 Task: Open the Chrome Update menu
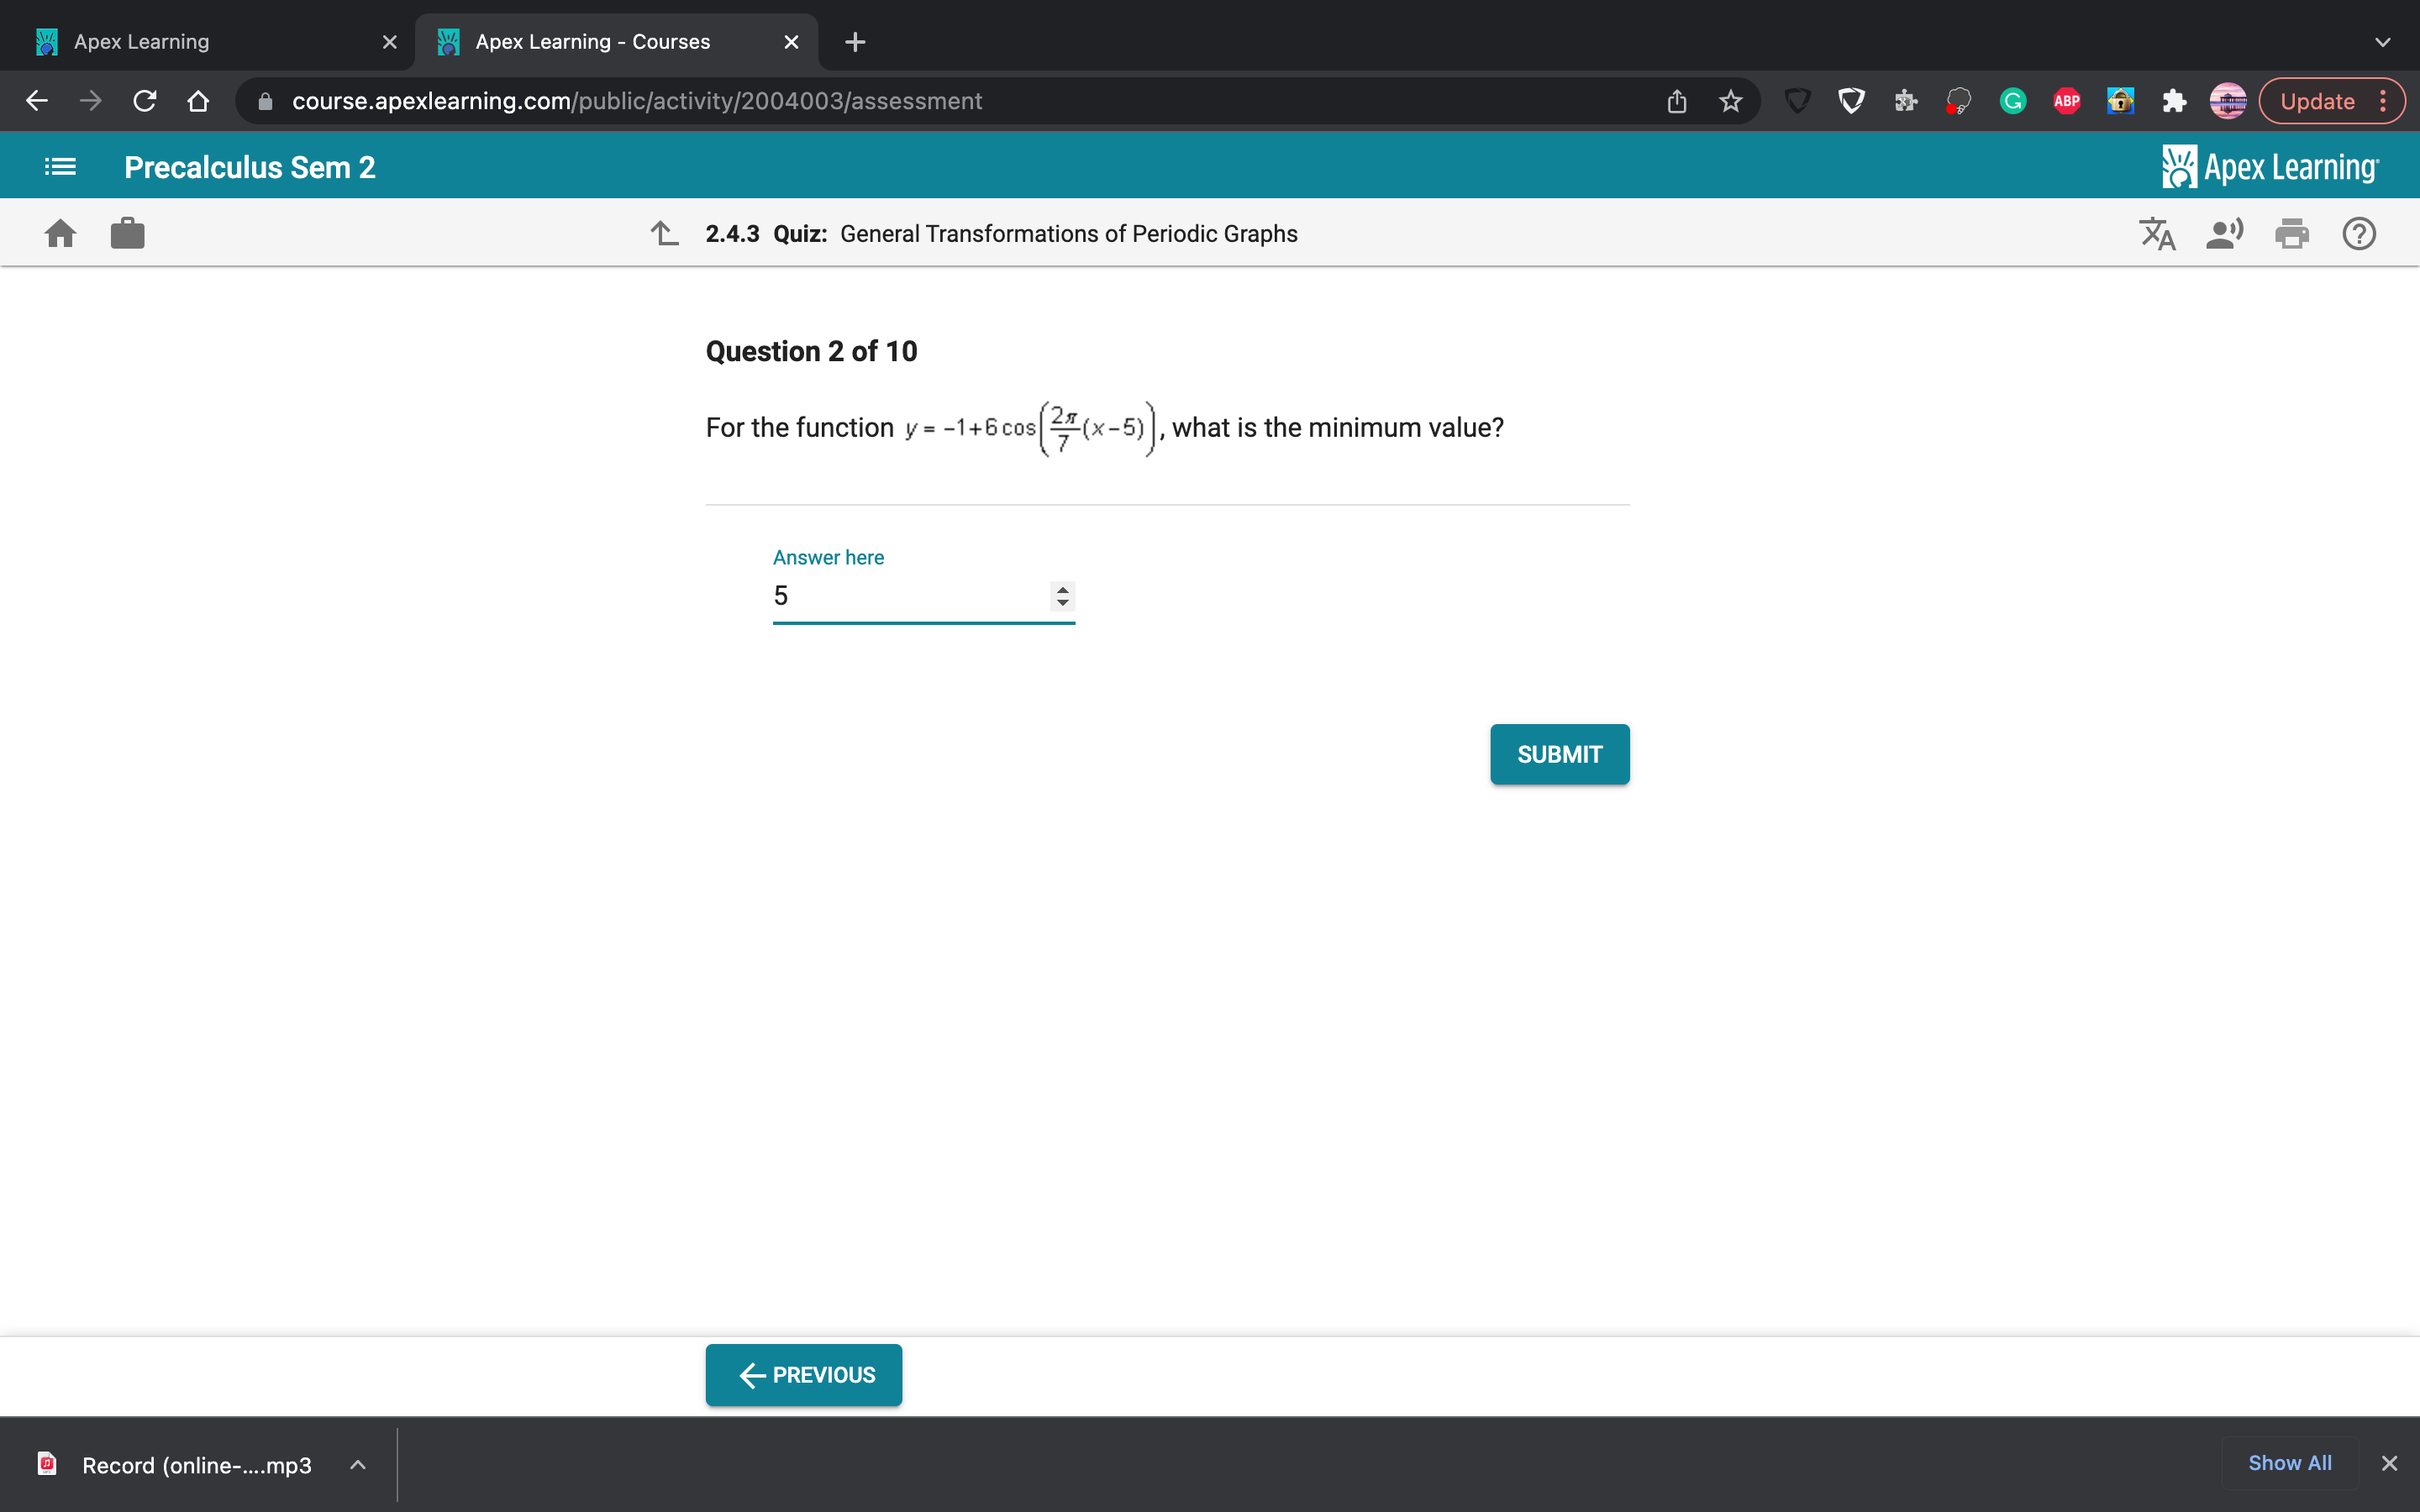tap(2331, 101)
